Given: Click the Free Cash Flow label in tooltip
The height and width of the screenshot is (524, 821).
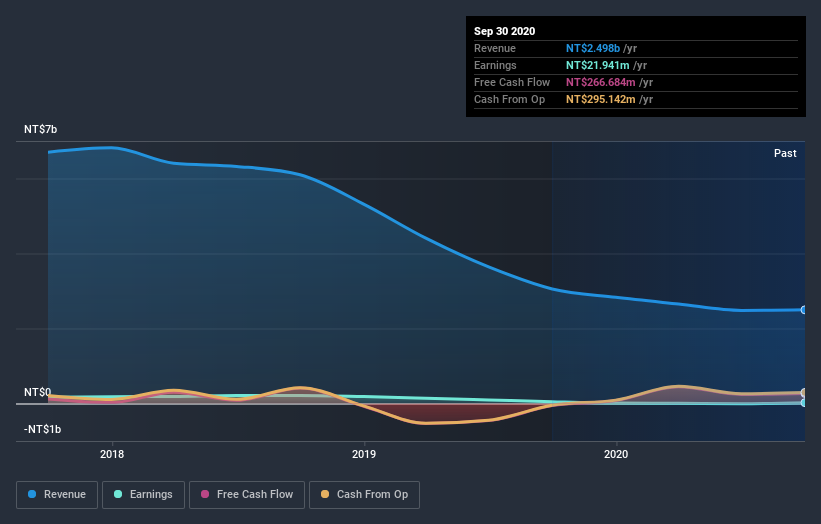Looking at the screenshot, I should (512, 82).
